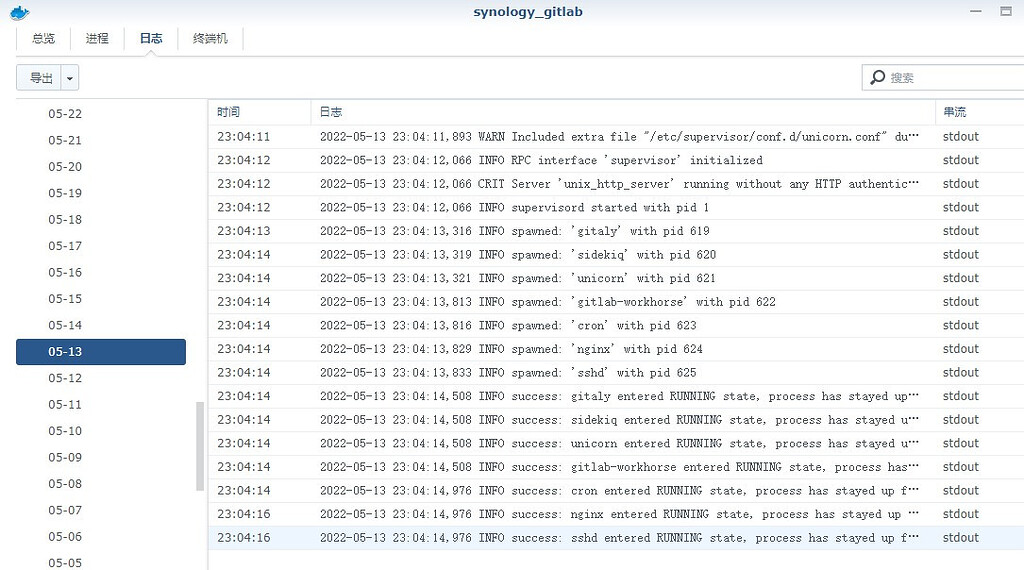Screen dimensions: 1024x570
Task: Select the gitaly entered RUNNING state row
Action: point(616,396)
